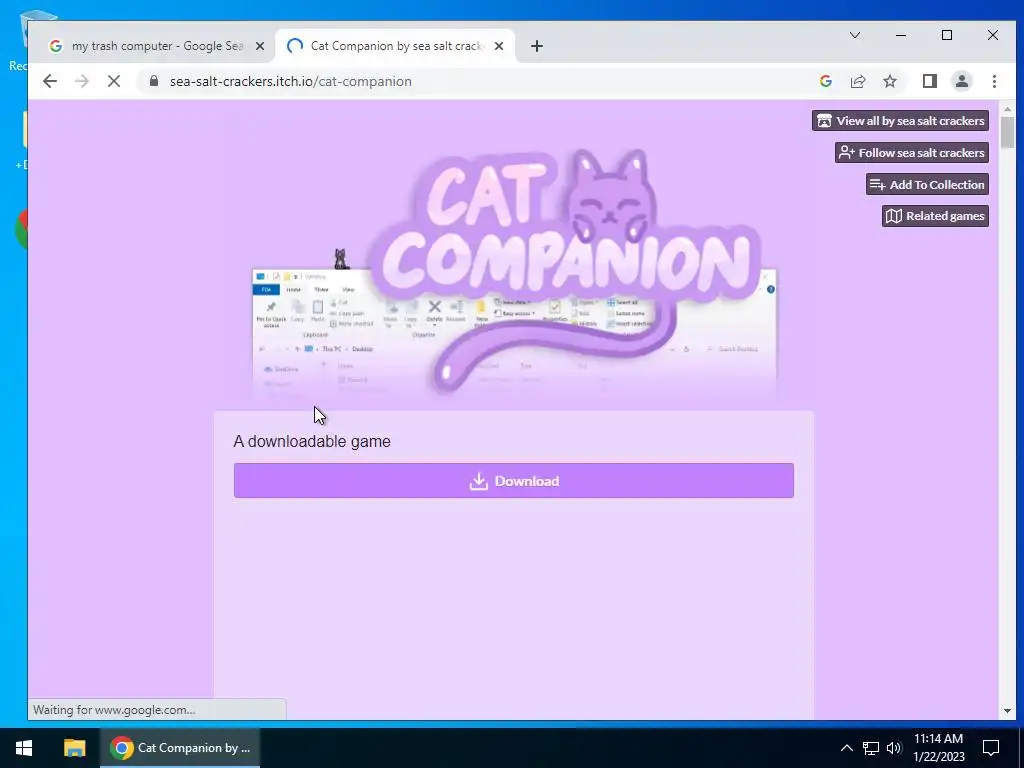Click the scrollbar down arrow
Screen dimensions: 1024x768
(1007, 711)
